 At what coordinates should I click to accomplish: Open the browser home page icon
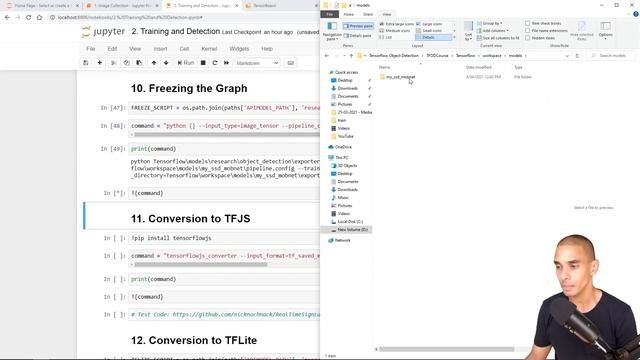(x=39, y=18)
